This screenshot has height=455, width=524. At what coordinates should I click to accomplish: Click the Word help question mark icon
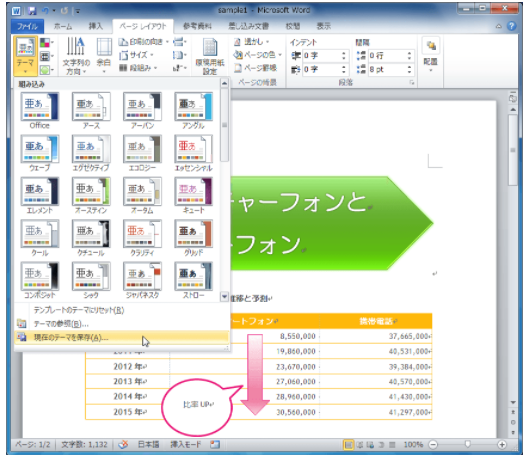pyautogui.click(x=512, y=26)
